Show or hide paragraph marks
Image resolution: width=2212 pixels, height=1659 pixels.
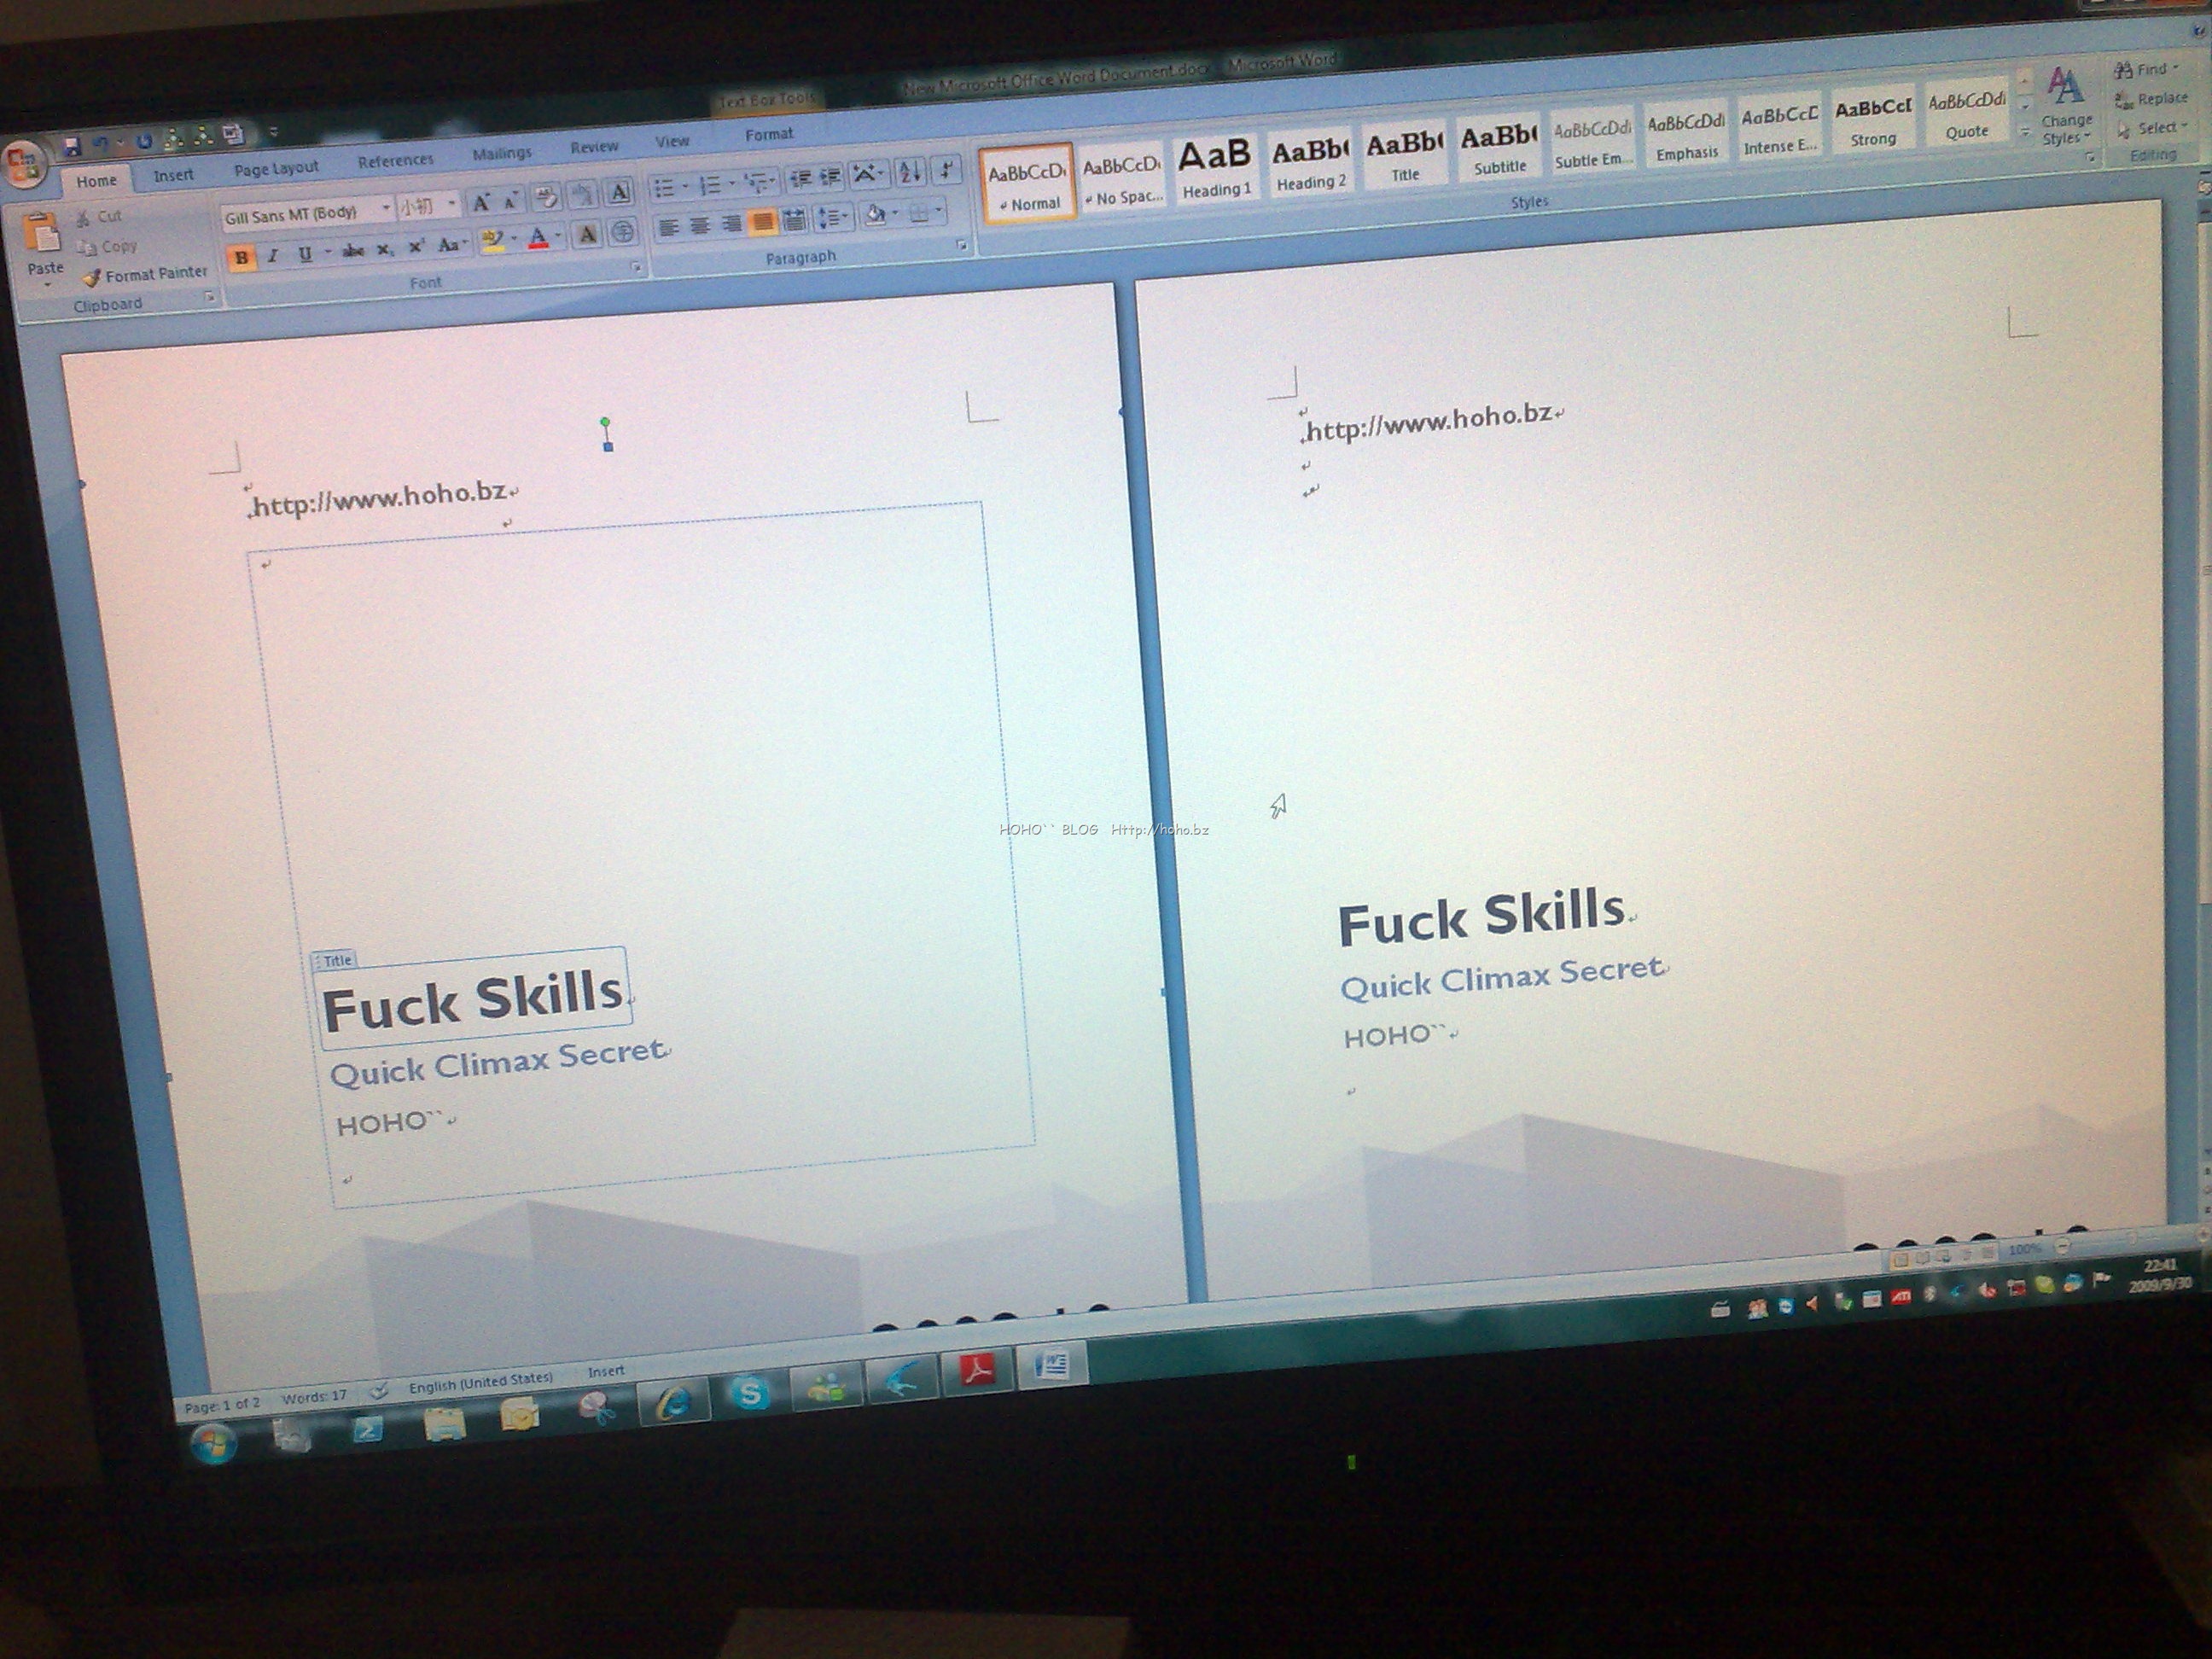[x=946, y=169]
